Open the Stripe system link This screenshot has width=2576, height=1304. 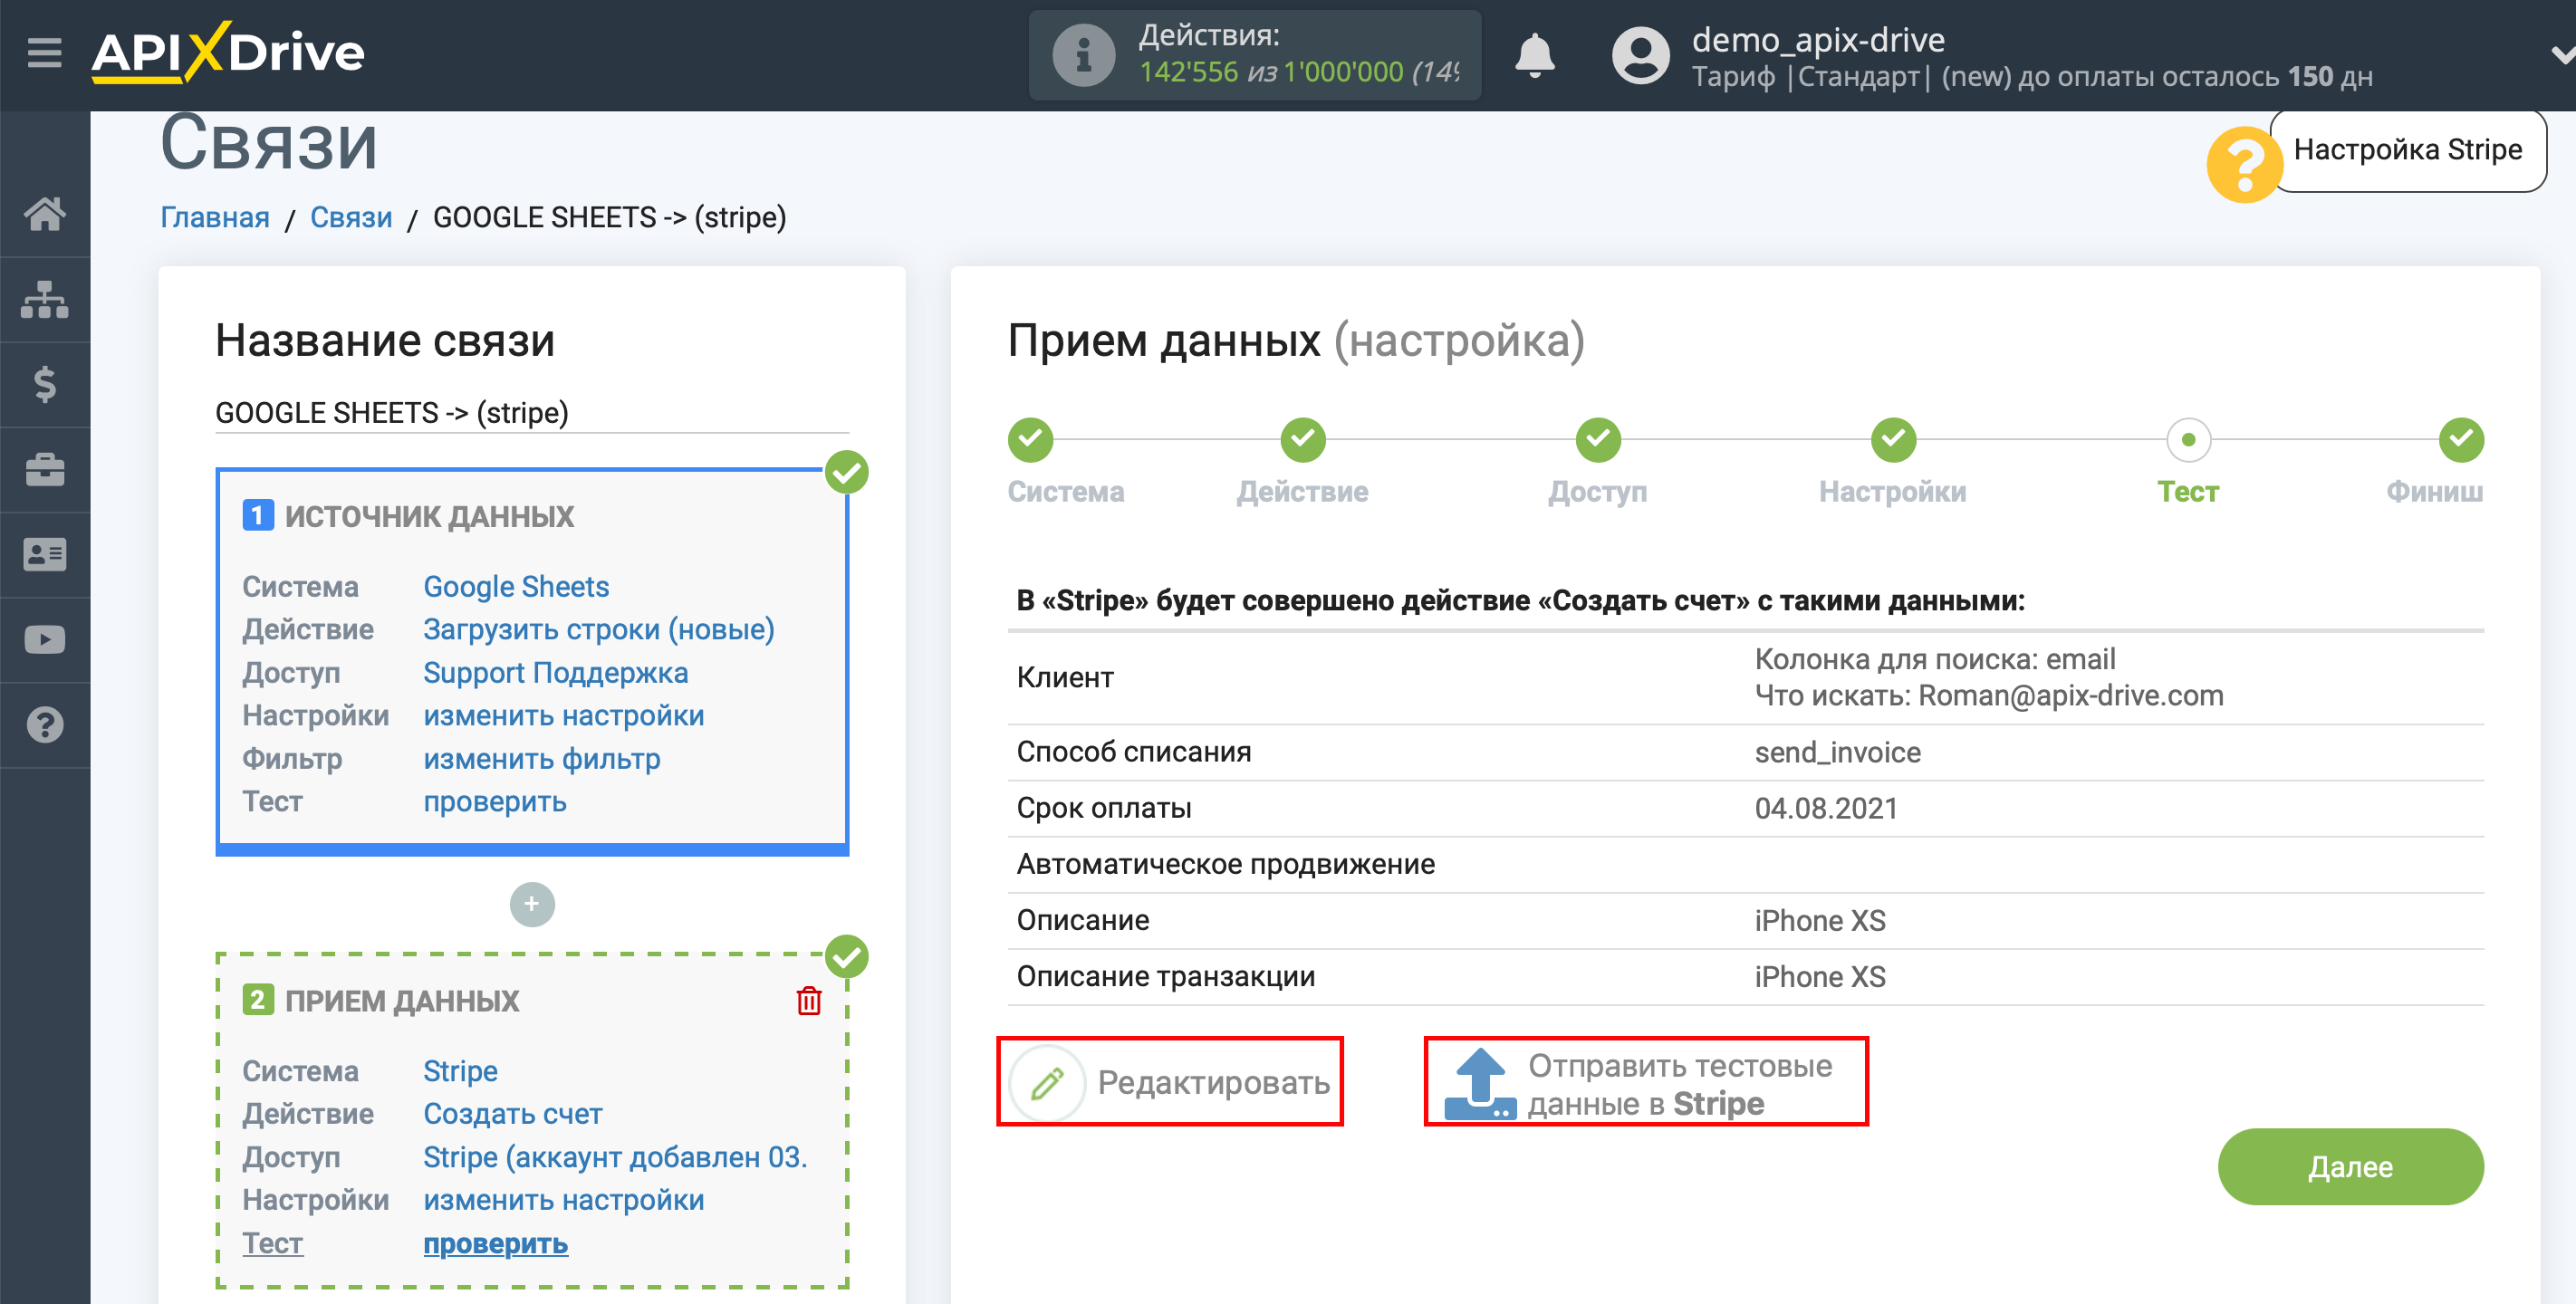(x=460, y=1071)
